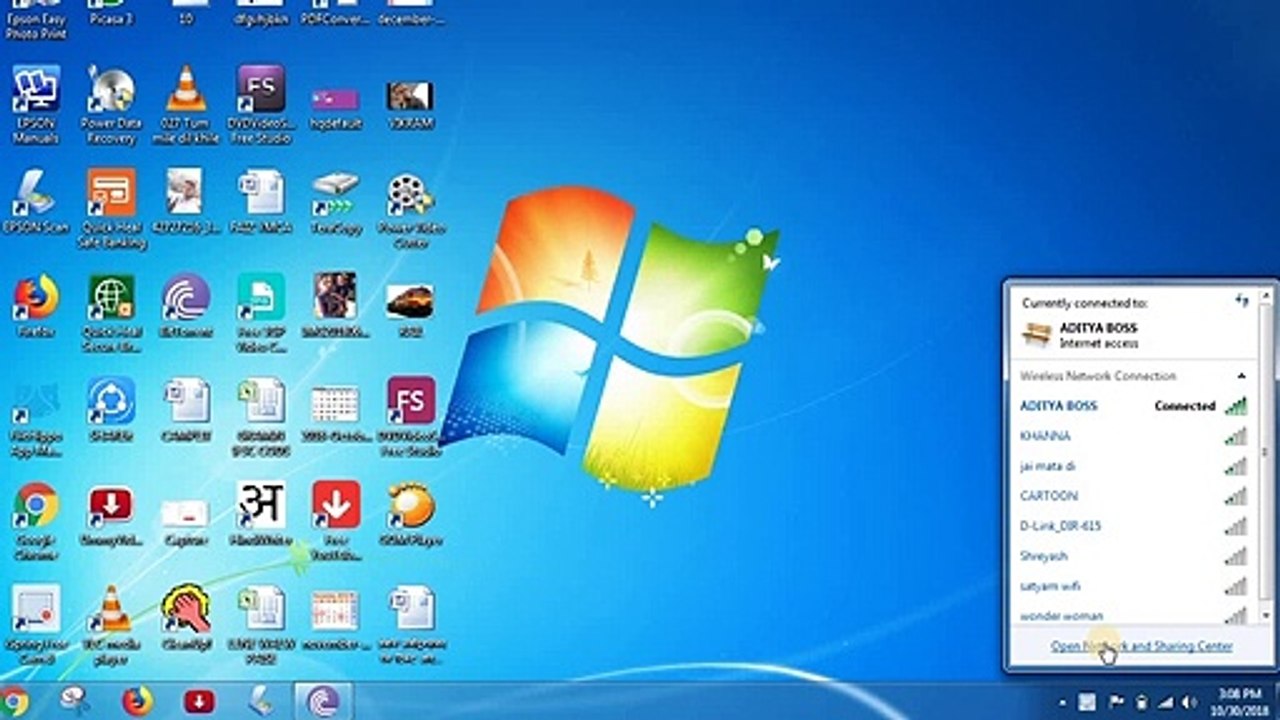
Task: Open the GOM Player desktop shortcut
Action: (410, 513)
